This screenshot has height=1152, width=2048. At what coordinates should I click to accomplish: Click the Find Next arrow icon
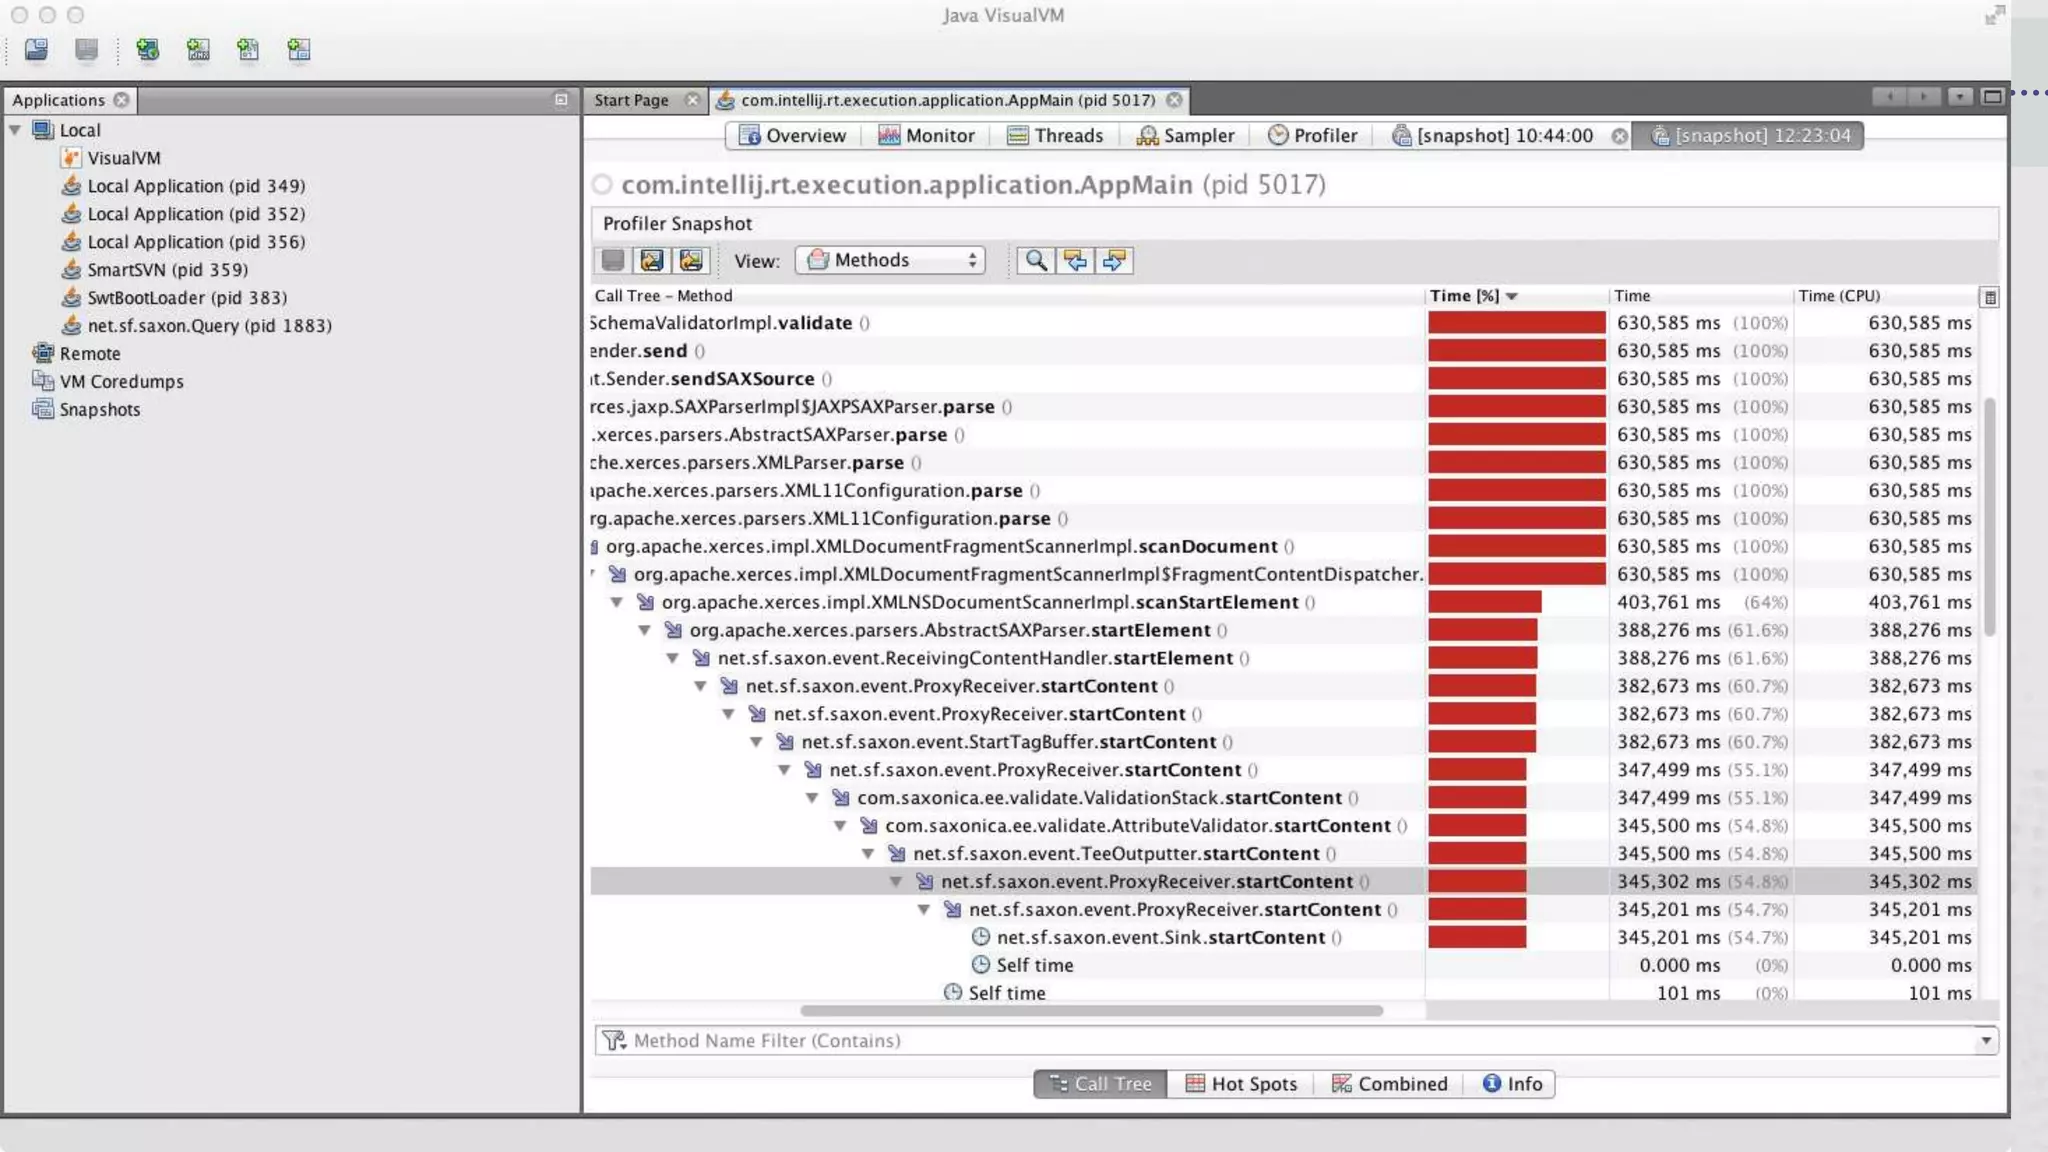[x=1114, y=261]
